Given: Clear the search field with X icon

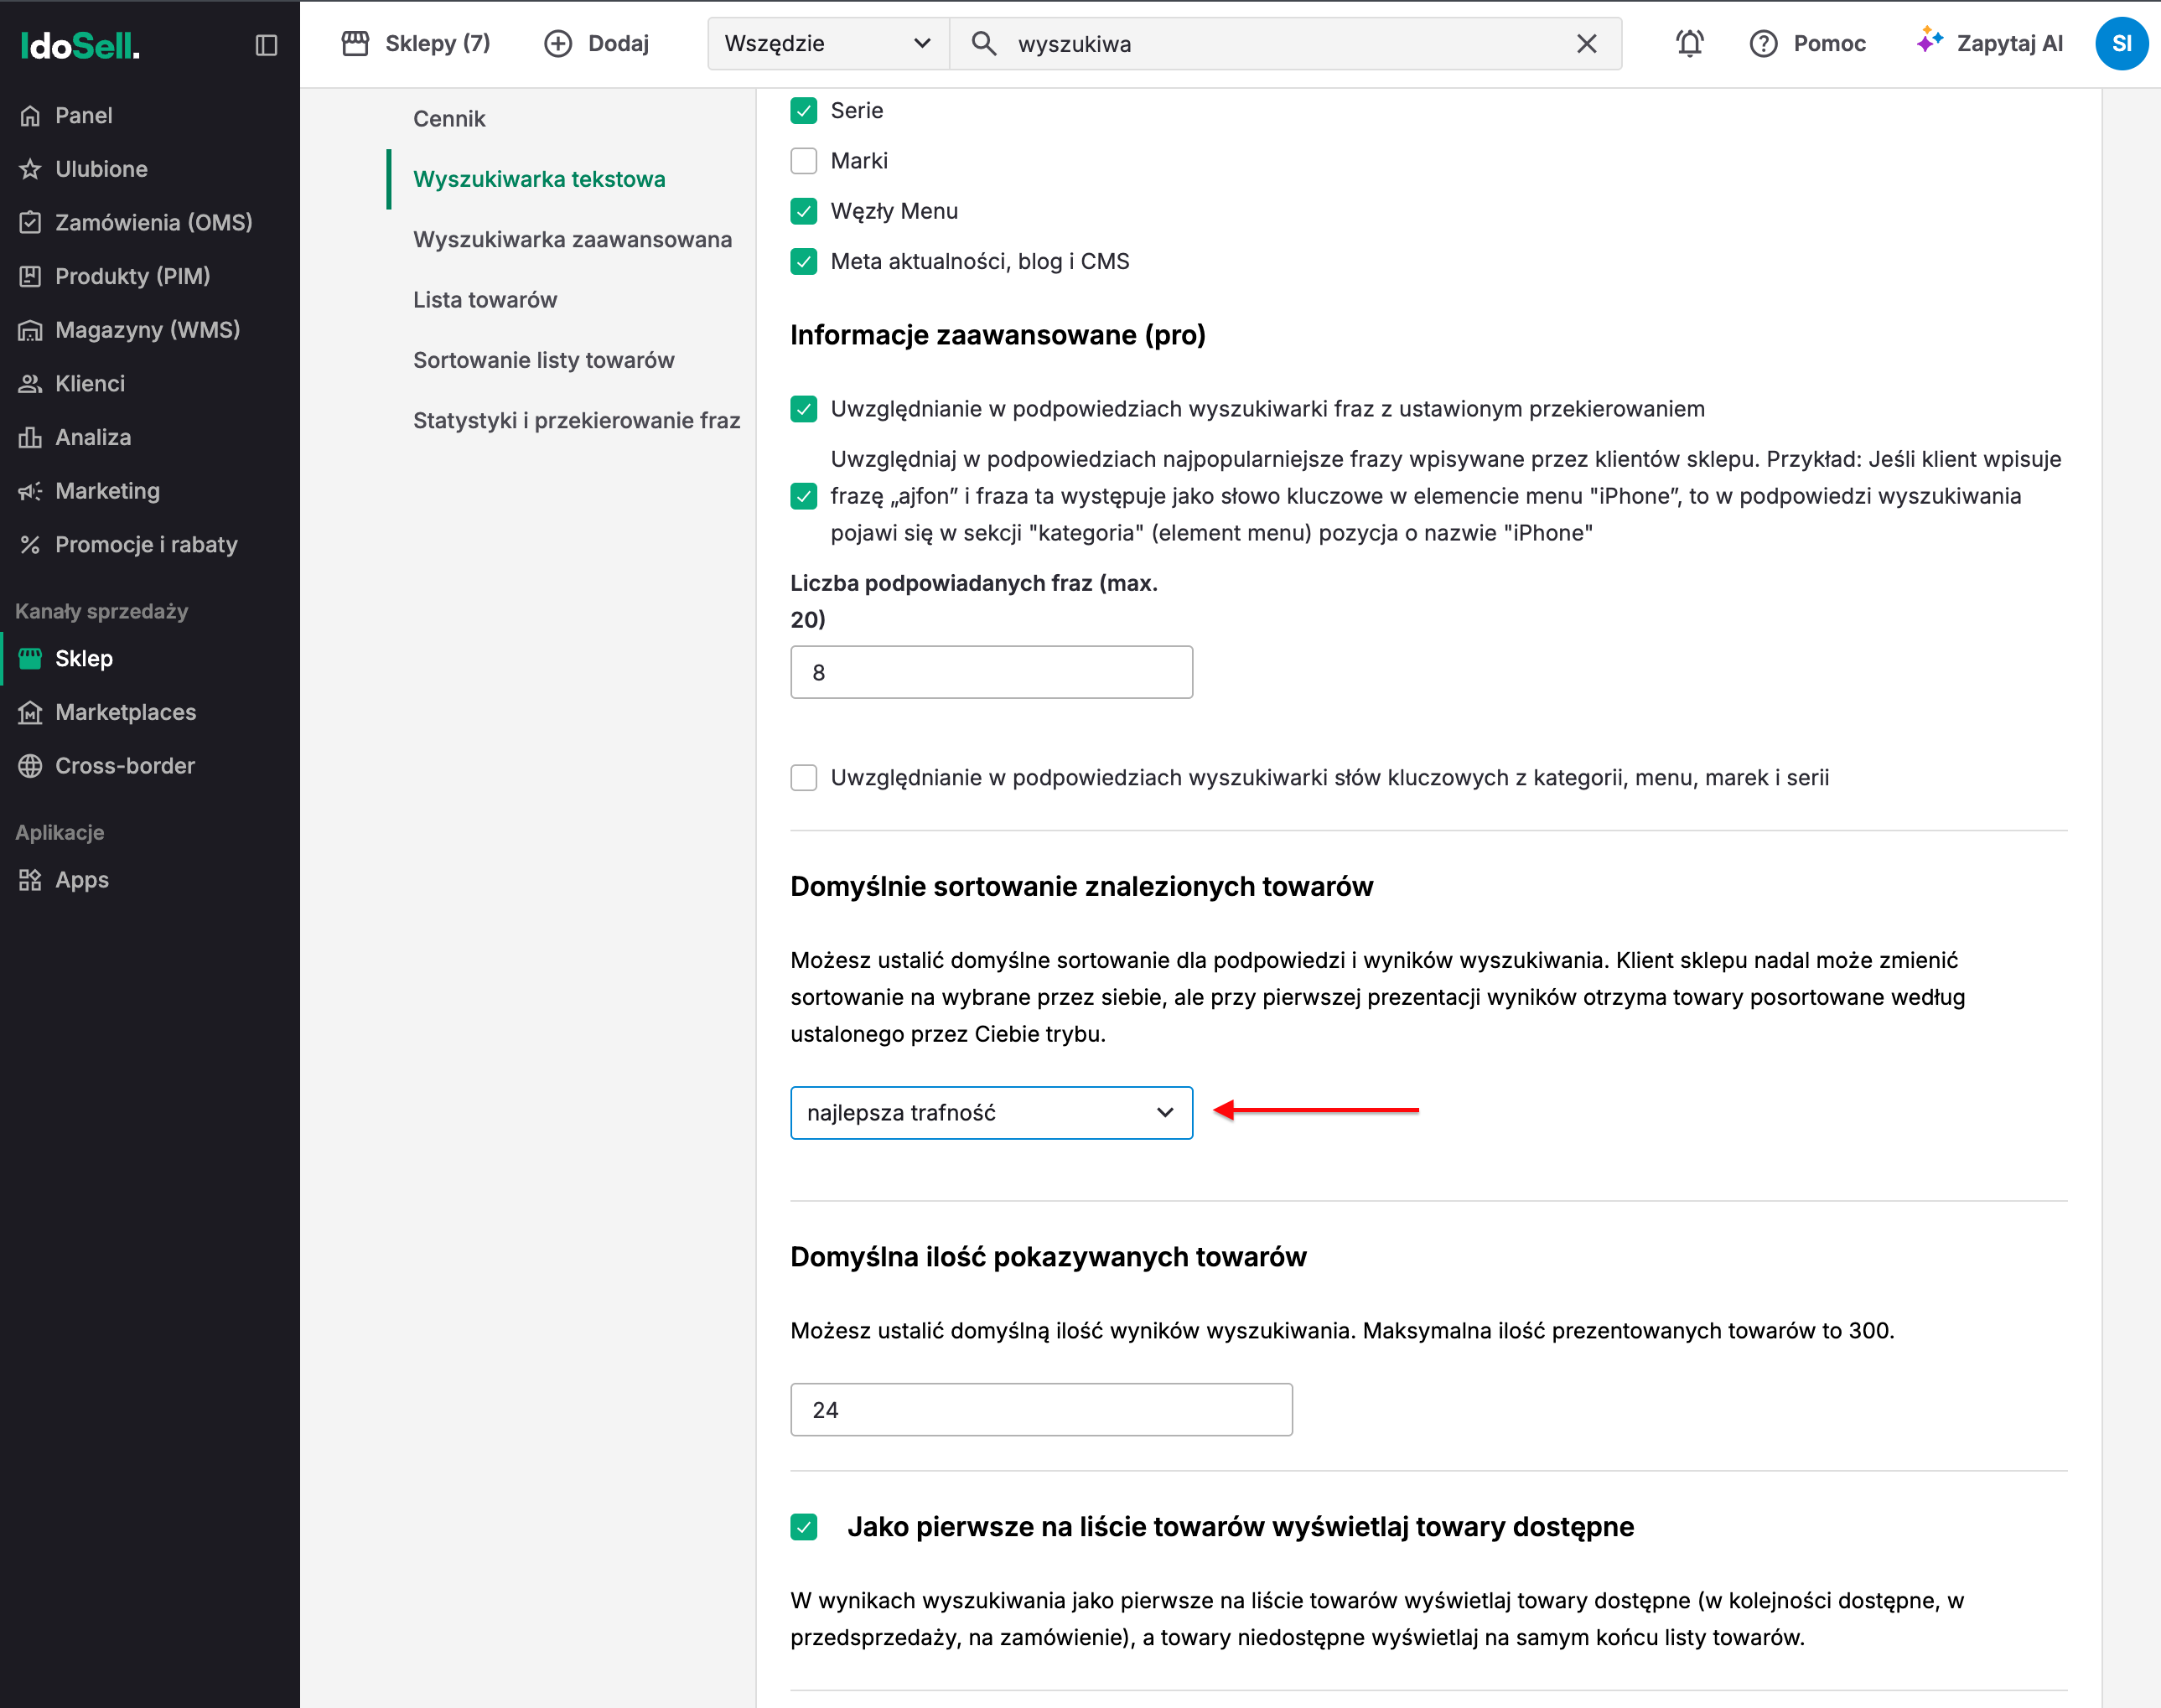Looking at the screenshot, I should pos(1586,44).
